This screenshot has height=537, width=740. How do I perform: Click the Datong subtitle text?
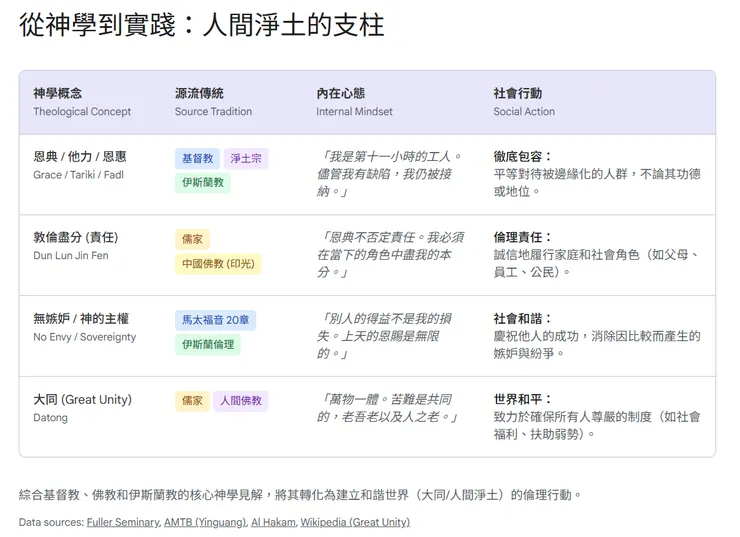(x=50, y=418)
